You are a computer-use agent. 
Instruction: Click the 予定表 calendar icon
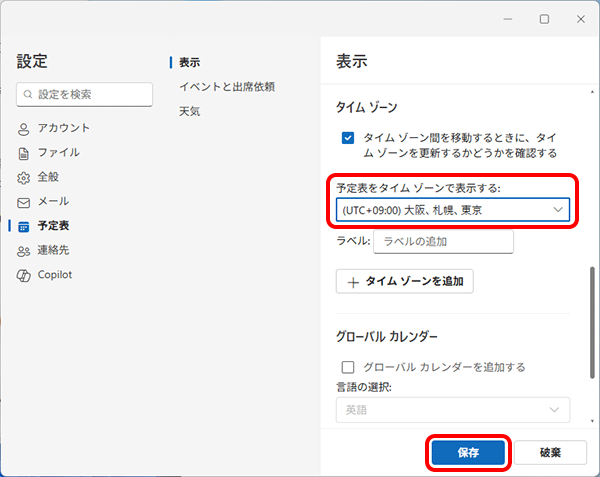(x=24, y=227)
